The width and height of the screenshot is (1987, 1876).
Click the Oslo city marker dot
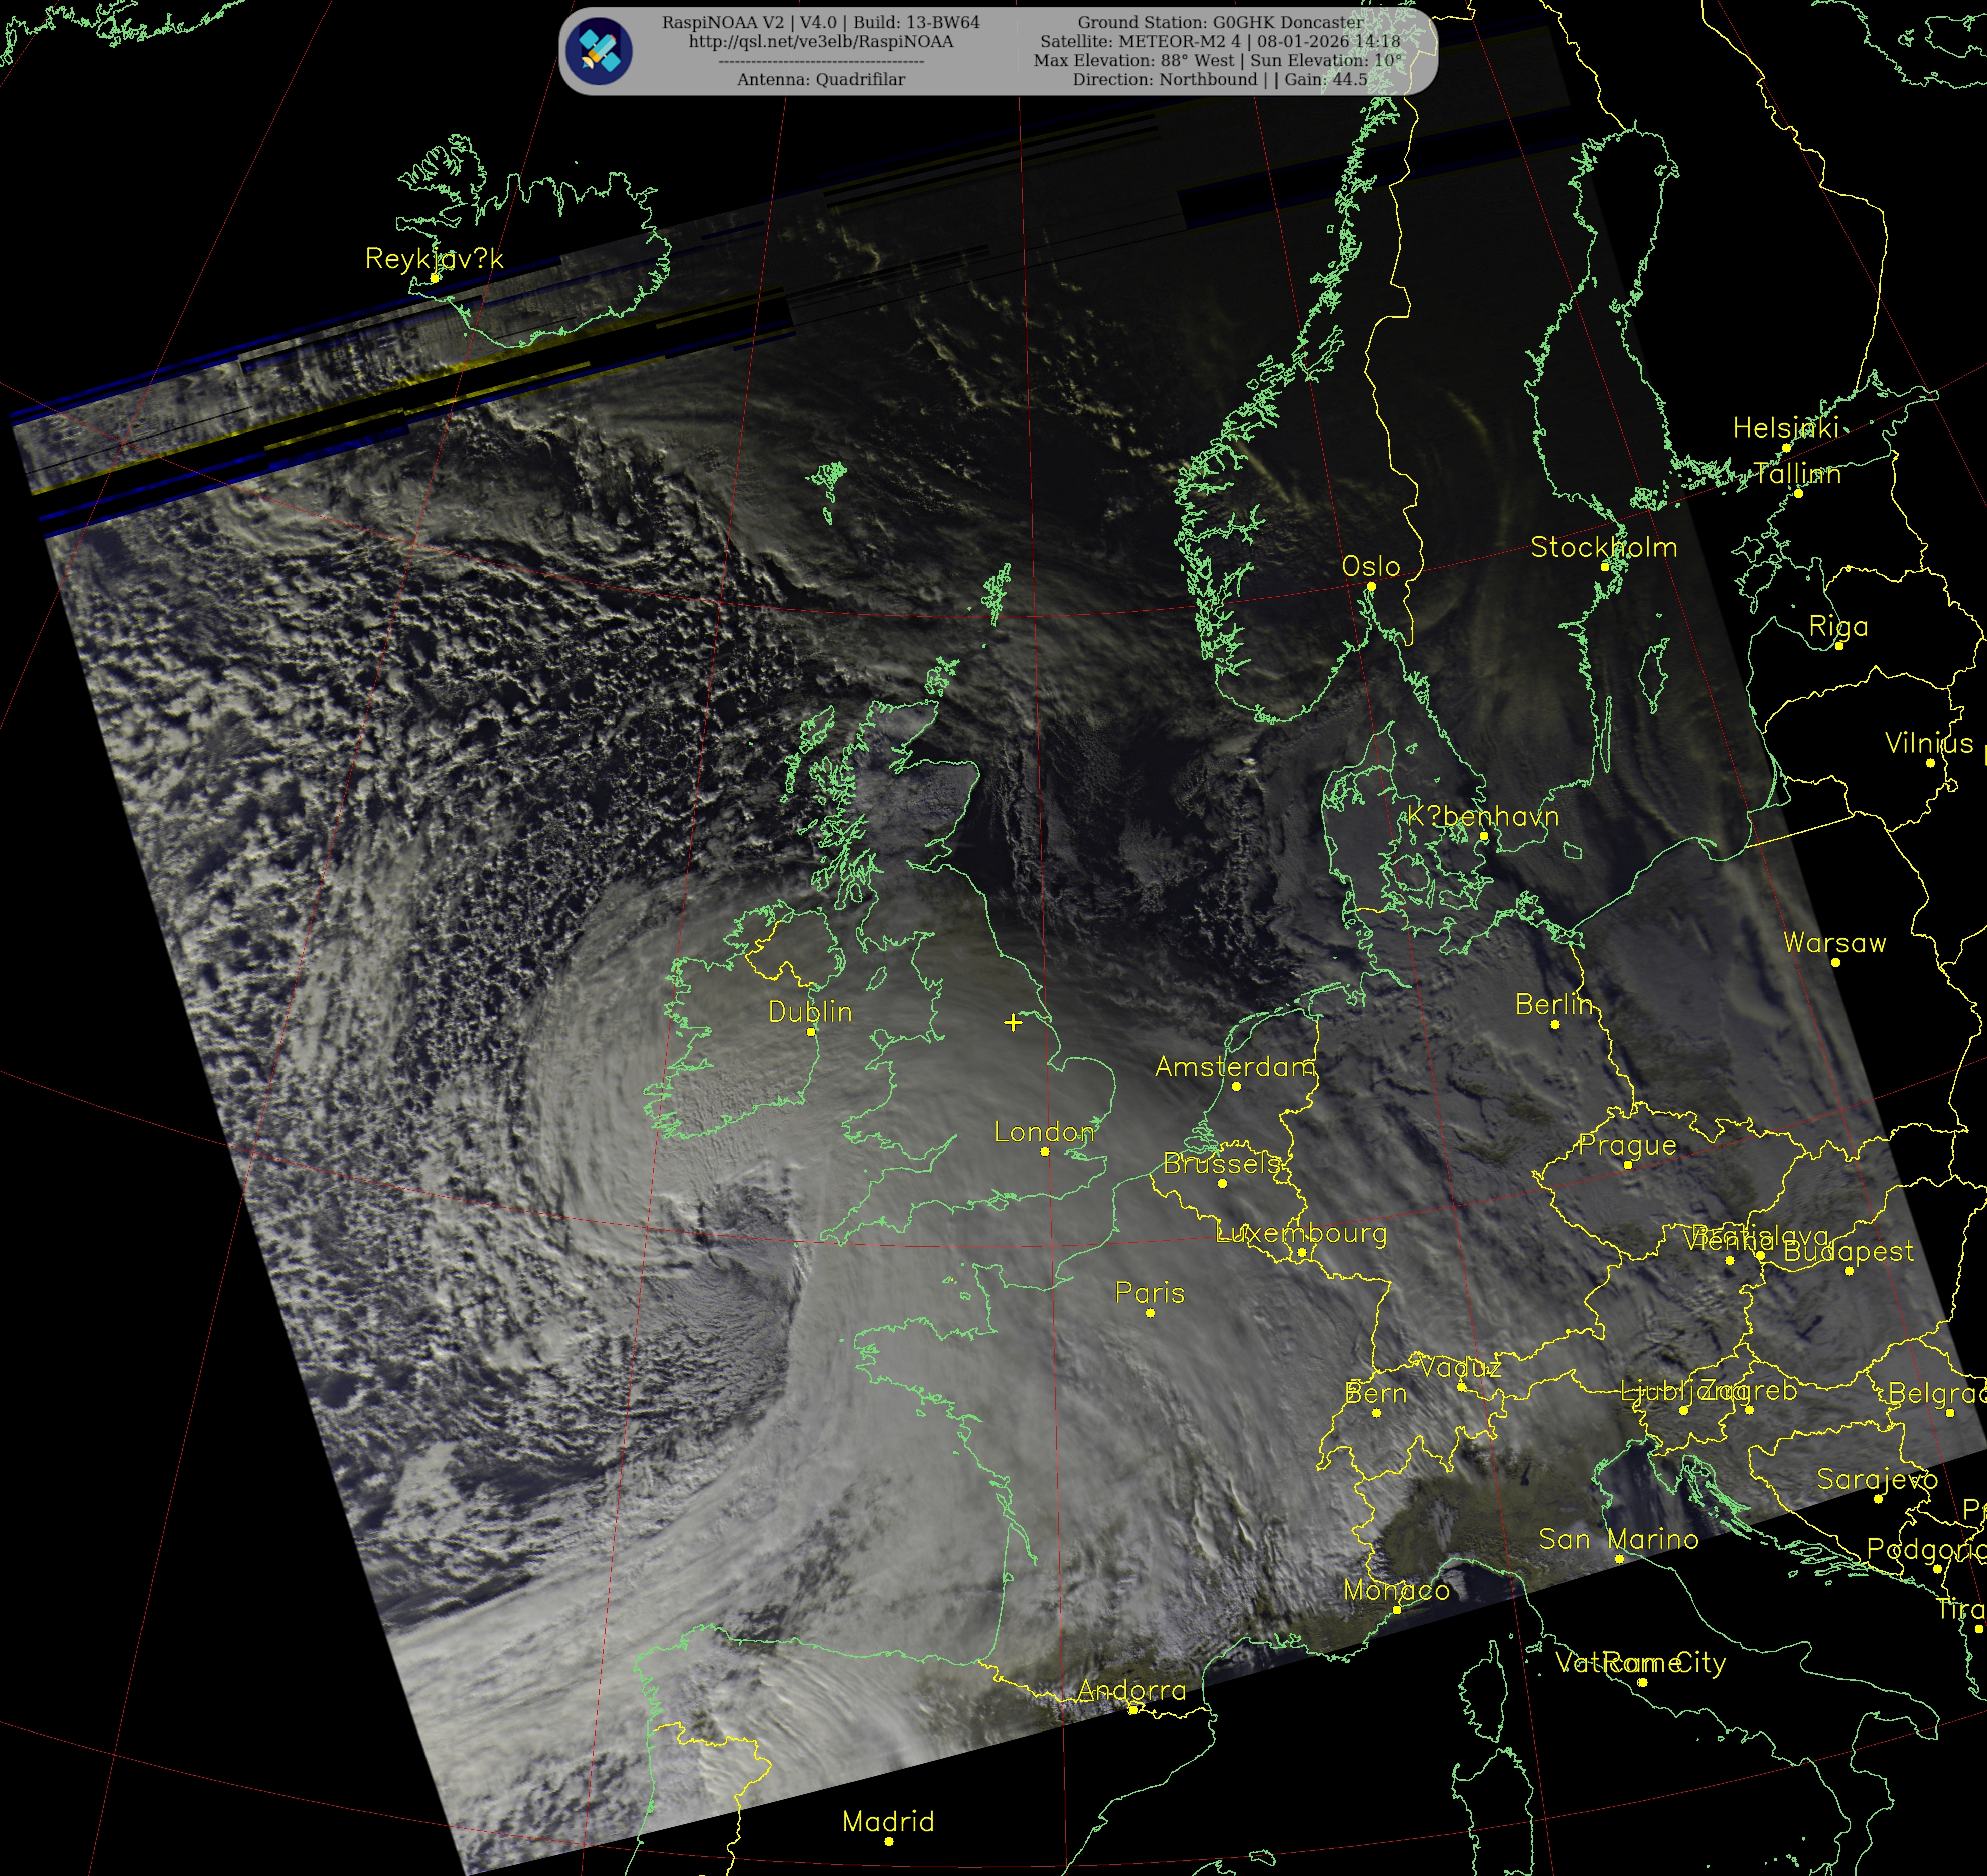coord(1371,587)
